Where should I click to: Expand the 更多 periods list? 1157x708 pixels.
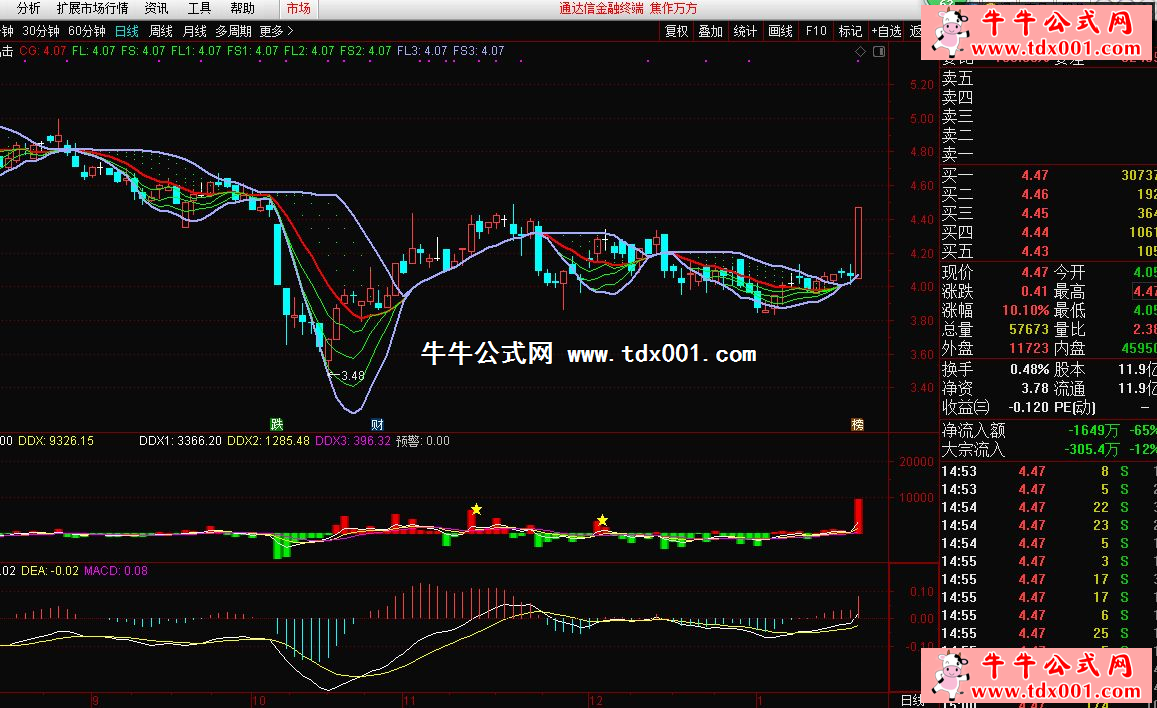[x=271, y=31]
